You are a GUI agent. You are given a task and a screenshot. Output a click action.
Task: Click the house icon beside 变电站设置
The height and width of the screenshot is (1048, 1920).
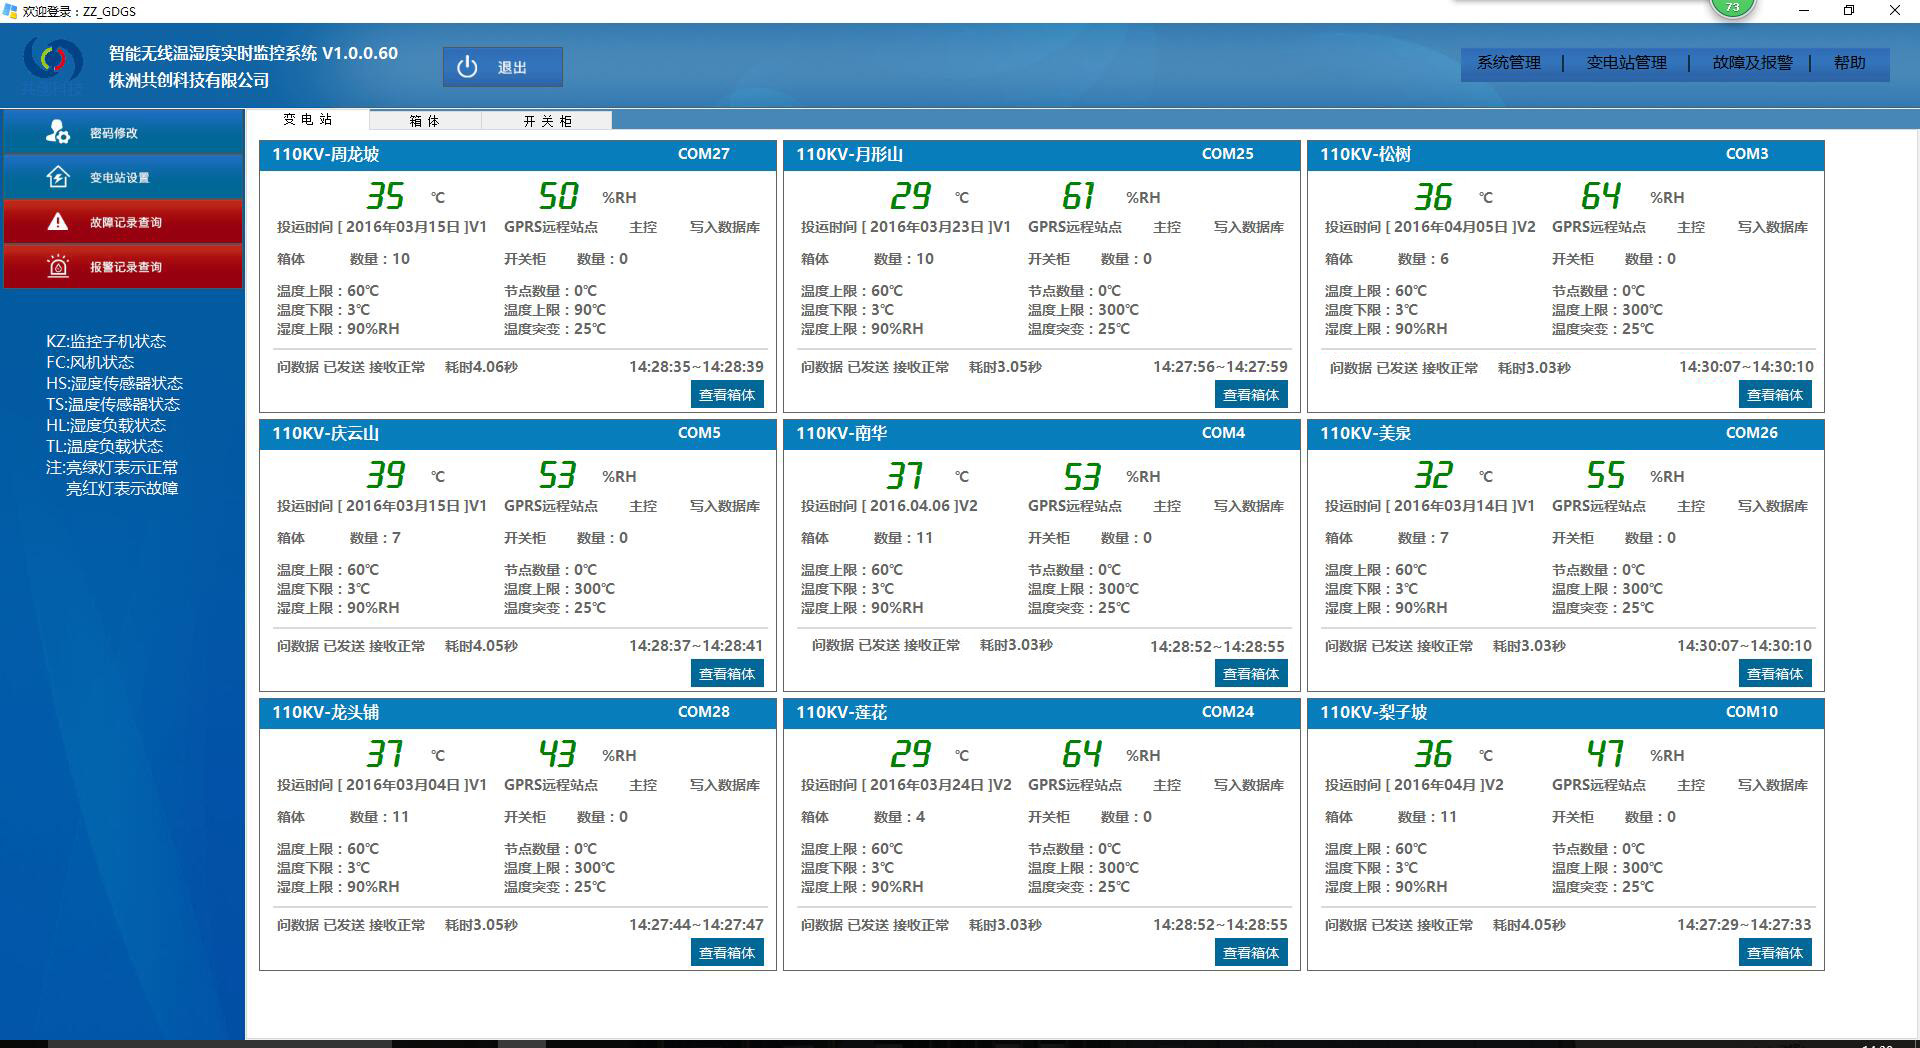58,177
